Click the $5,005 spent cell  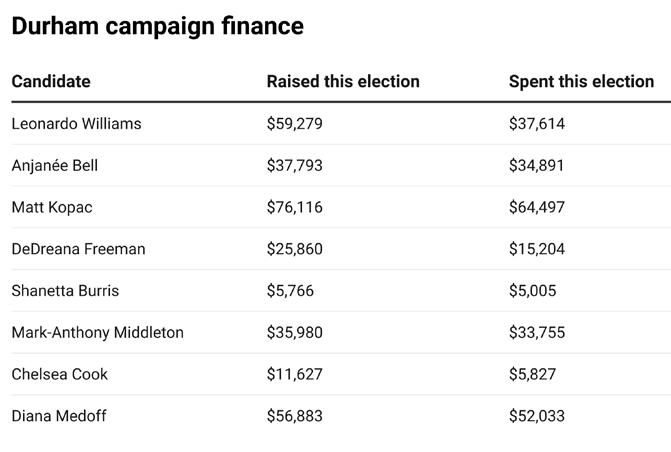532,291
